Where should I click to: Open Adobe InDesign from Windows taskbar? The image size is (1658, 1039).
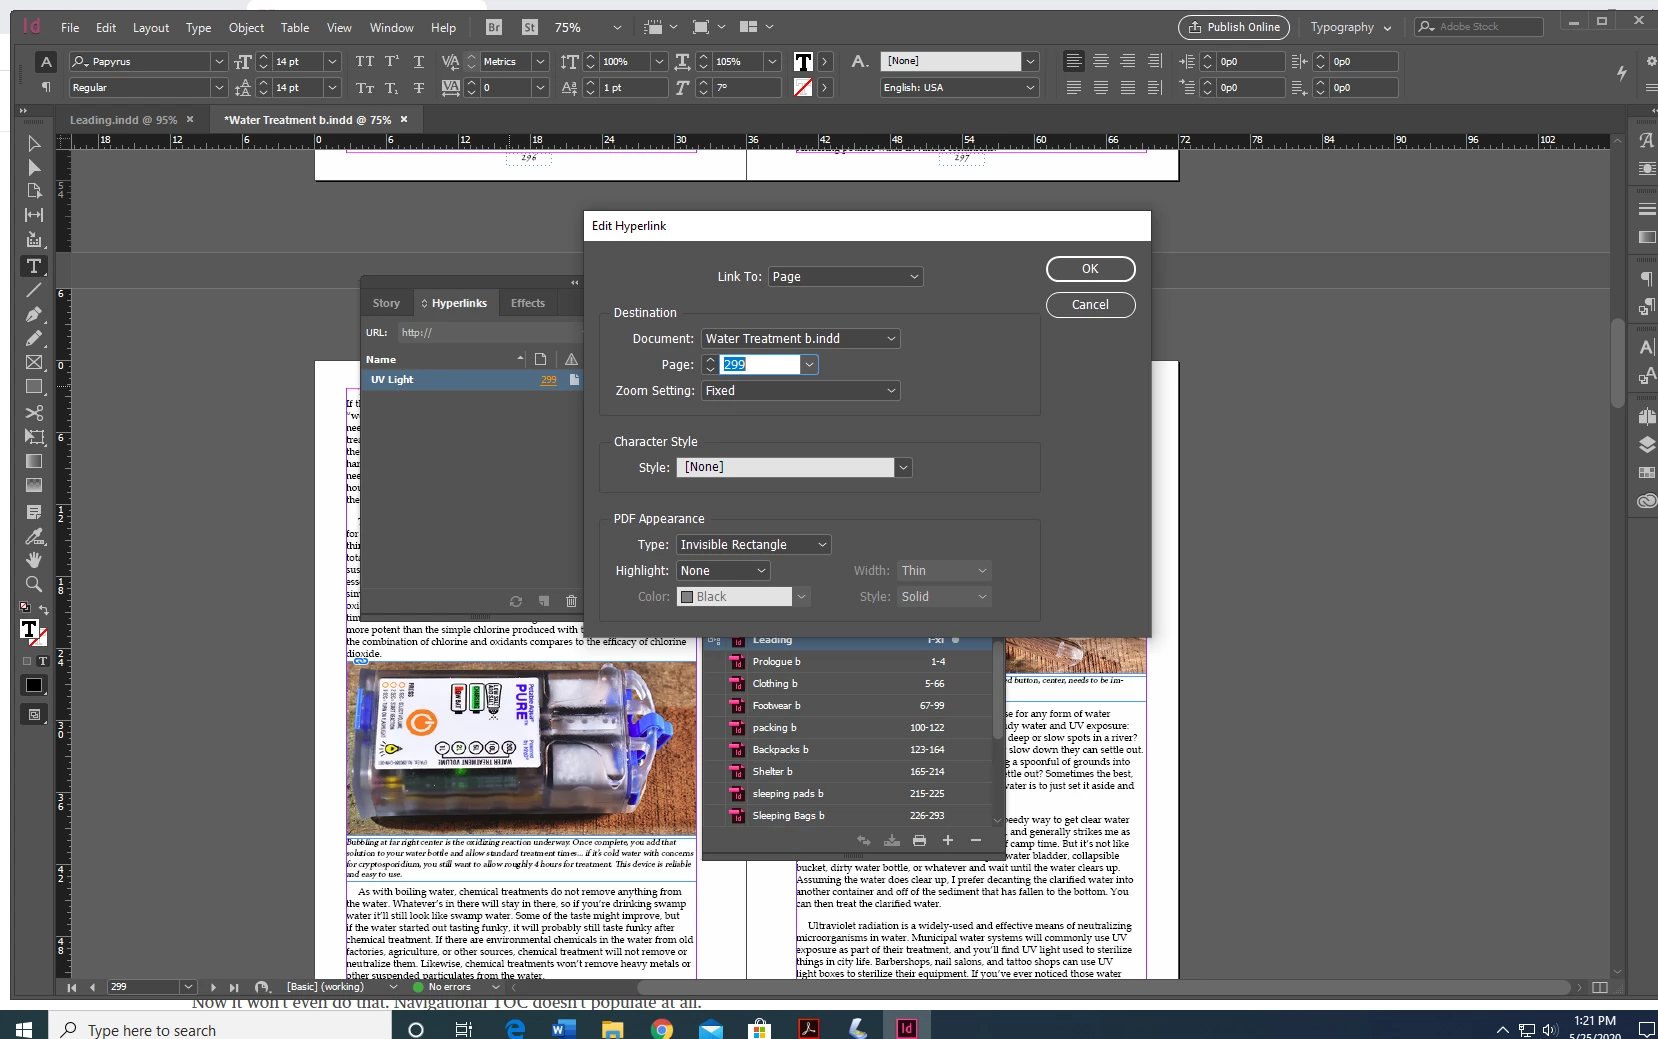[906, 1028]
